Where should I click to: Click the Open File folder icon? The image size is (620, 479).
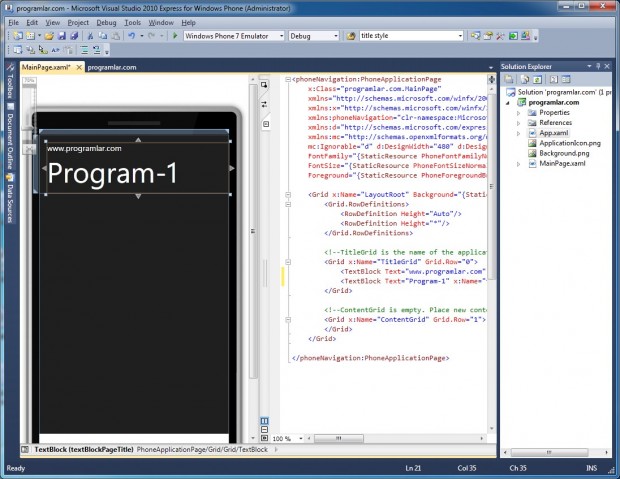(x=49, y=36)
